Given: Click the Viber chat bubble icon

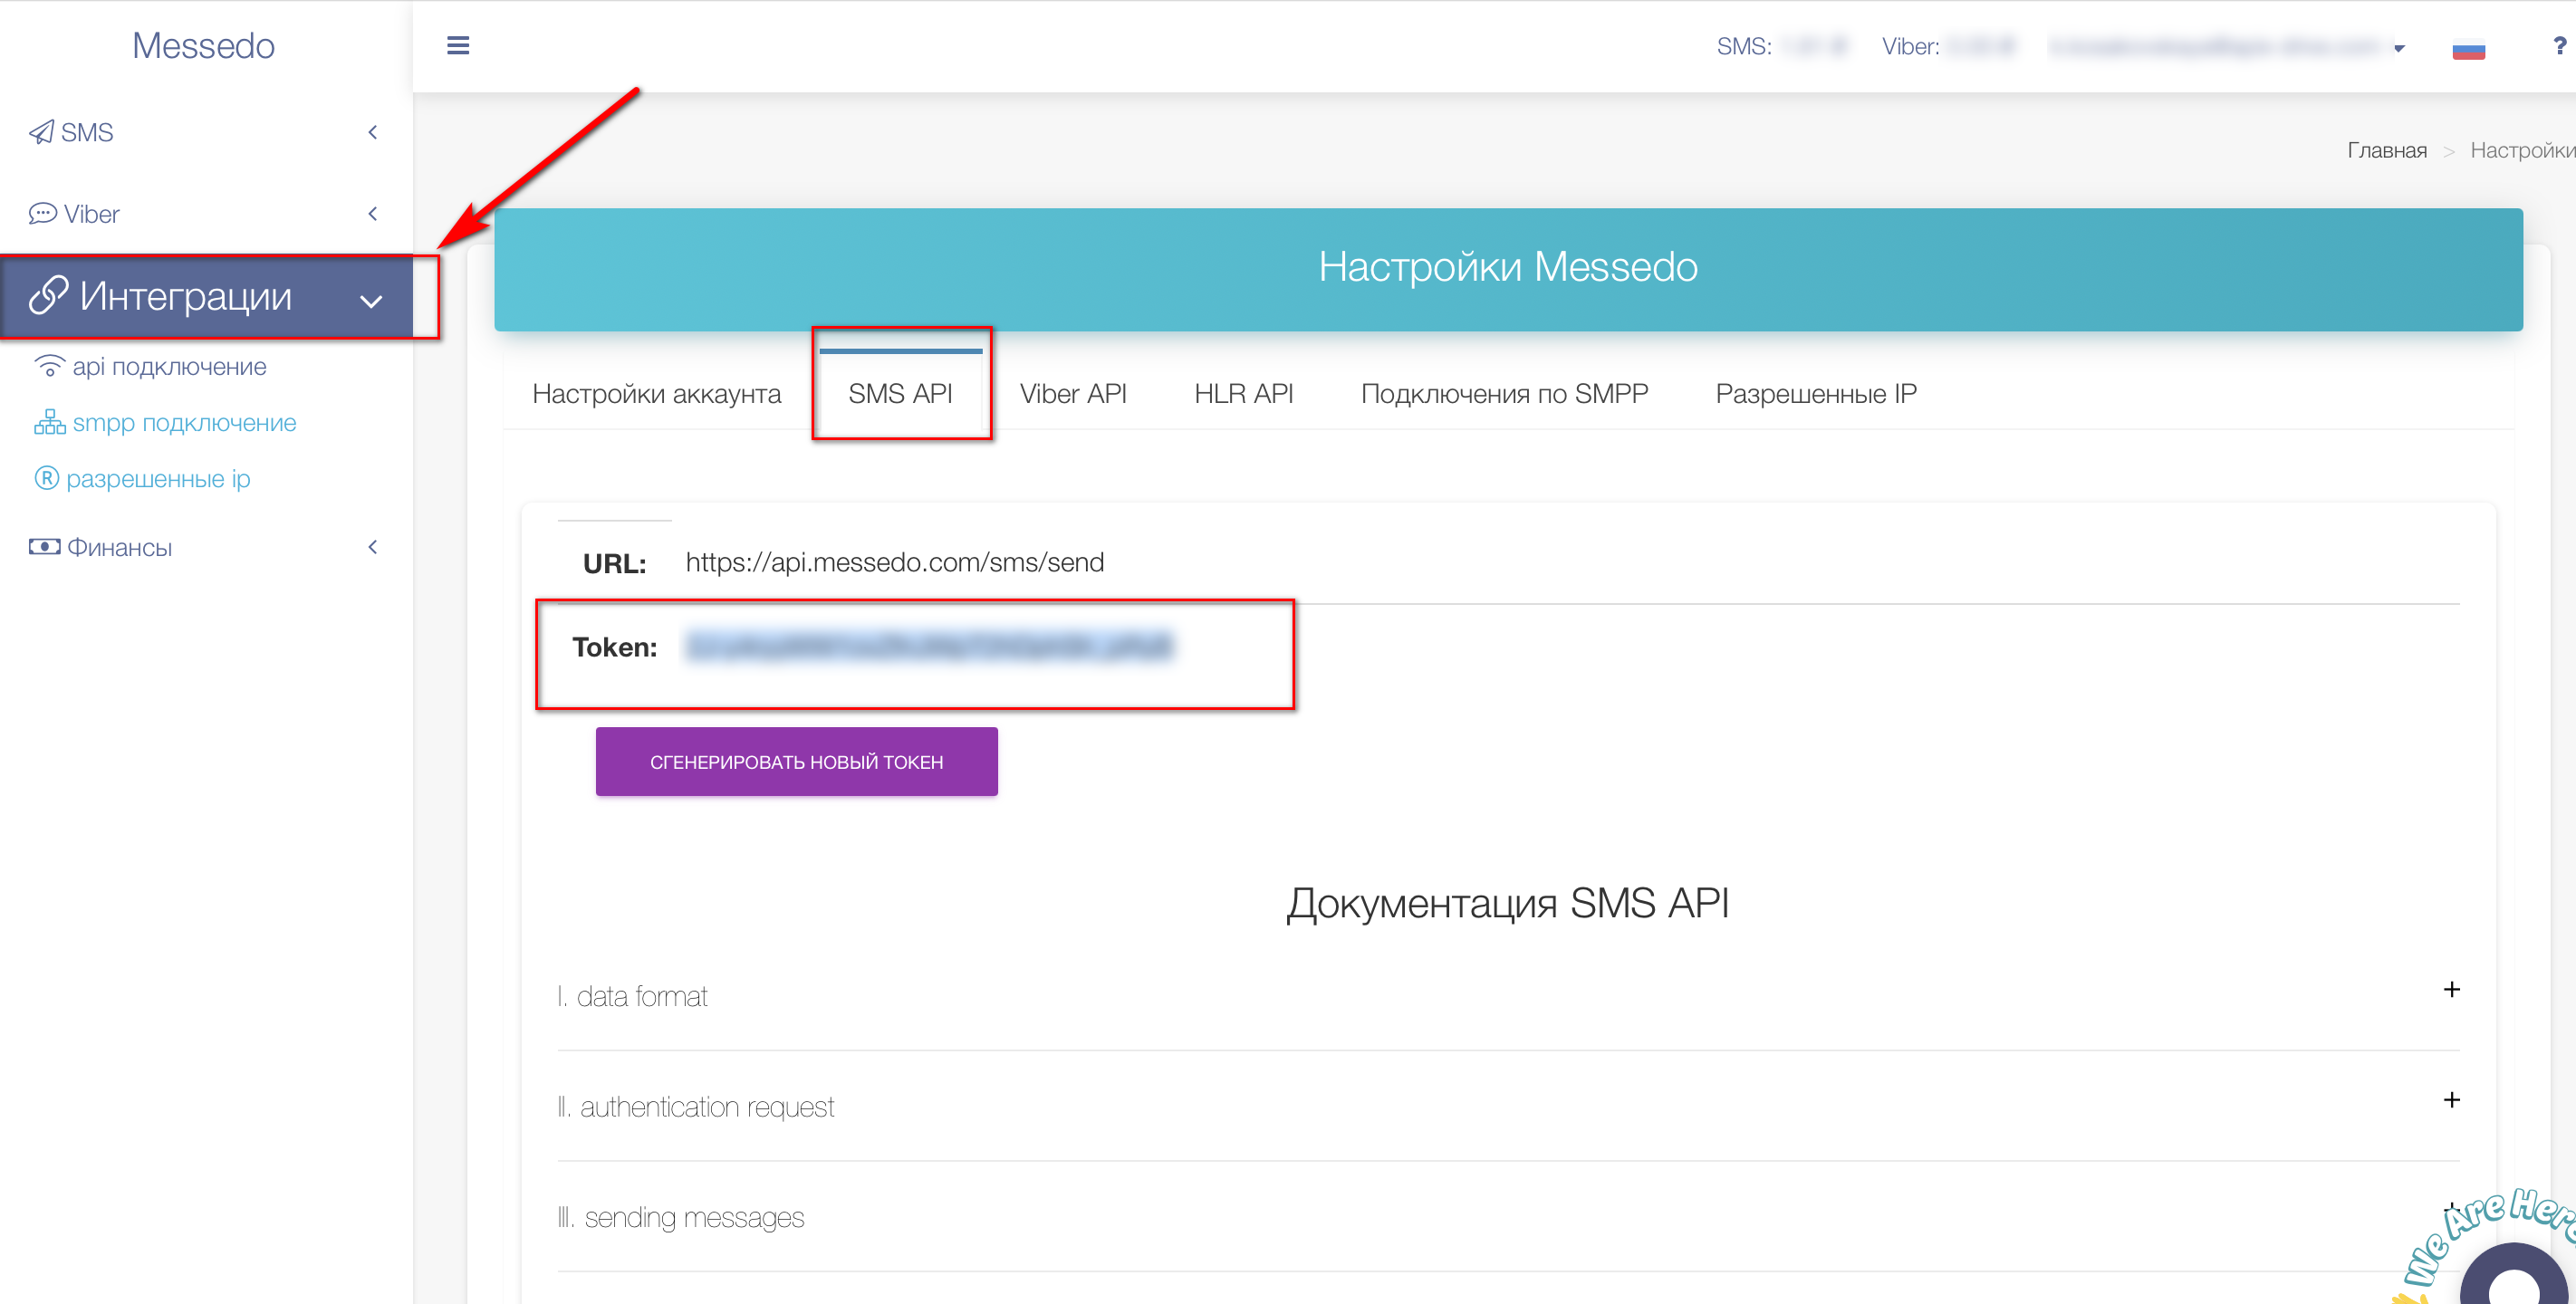Looking at the screenshot, I should click(42, 214).
